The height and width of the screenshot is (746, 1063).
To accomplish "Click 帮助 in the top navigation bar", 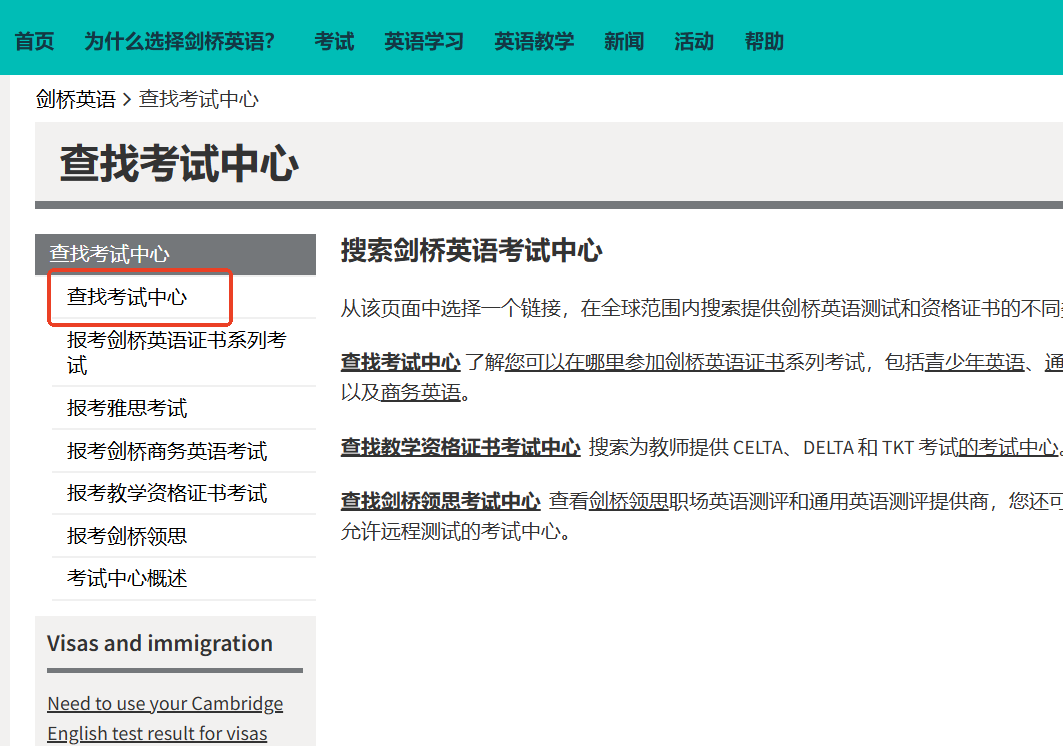I will (763, 41).
